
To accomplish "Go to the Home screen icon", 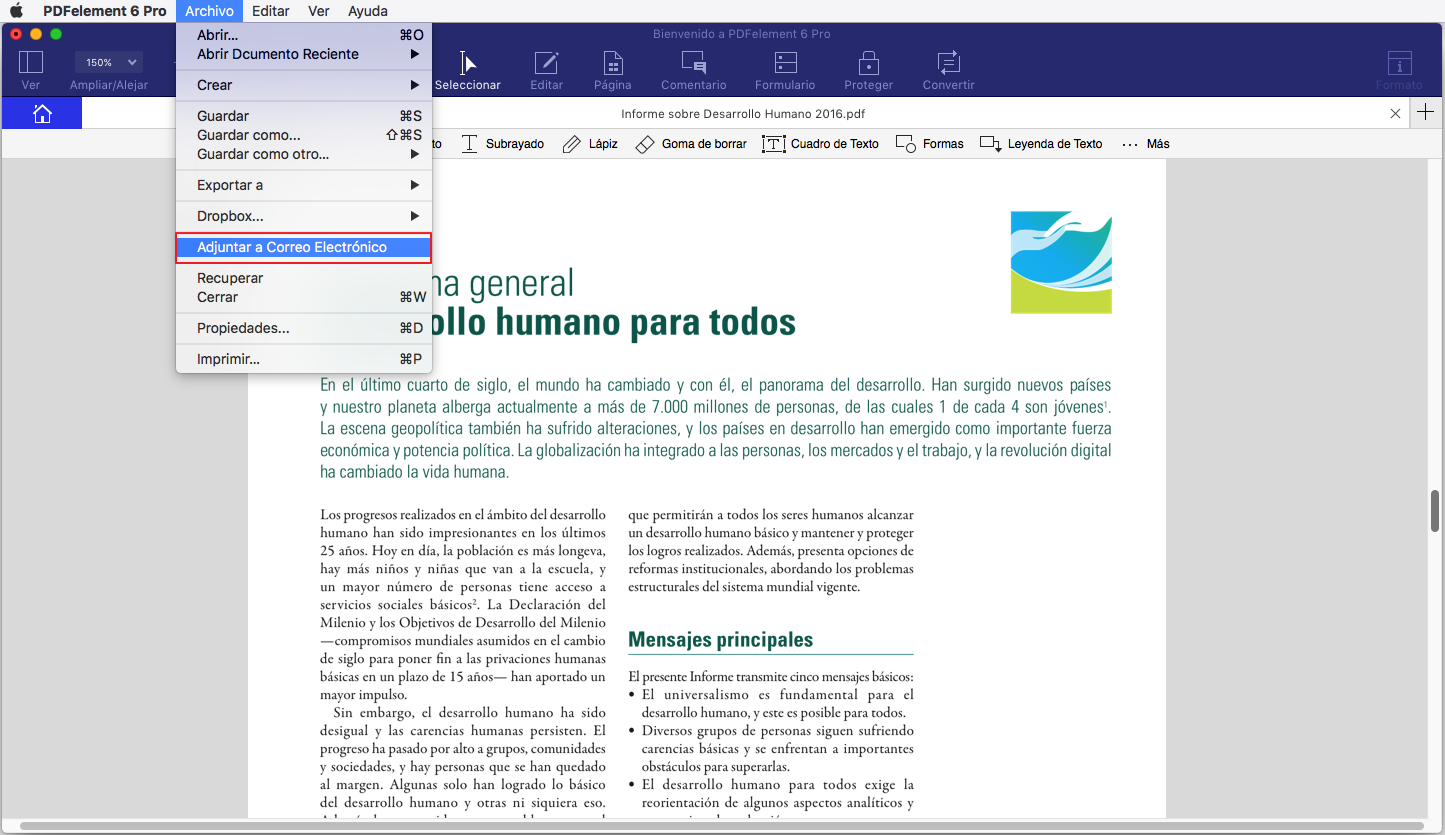I will (x=42, y=113).
